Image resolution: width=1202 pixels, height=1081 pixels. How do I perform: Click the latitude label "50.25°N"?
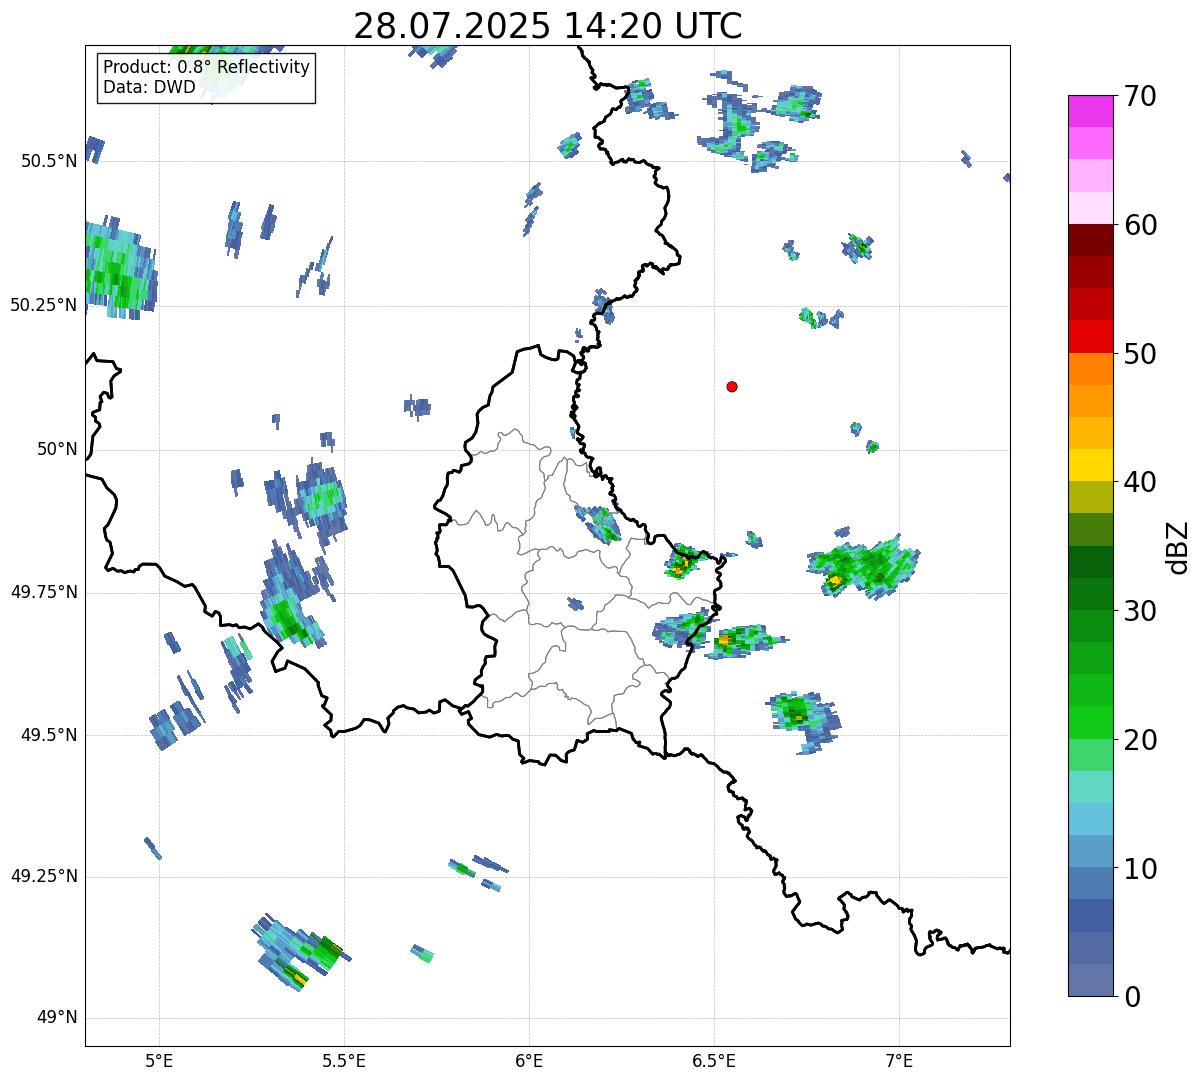[43, 305]
